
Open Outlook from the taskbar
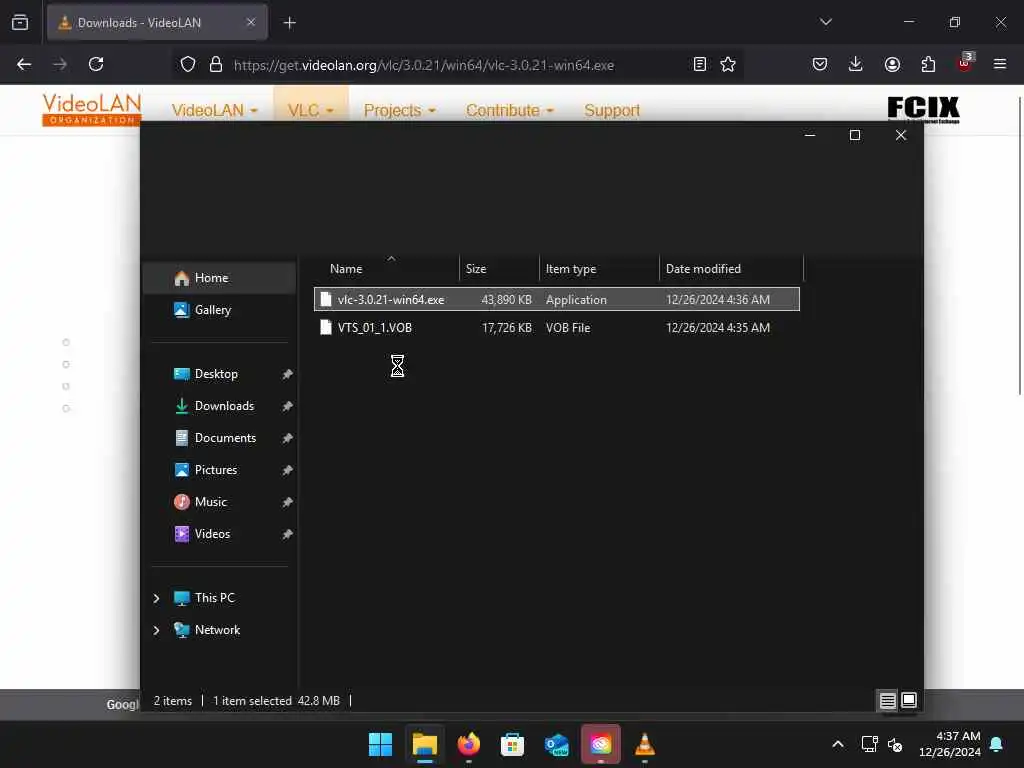(556, 744)
